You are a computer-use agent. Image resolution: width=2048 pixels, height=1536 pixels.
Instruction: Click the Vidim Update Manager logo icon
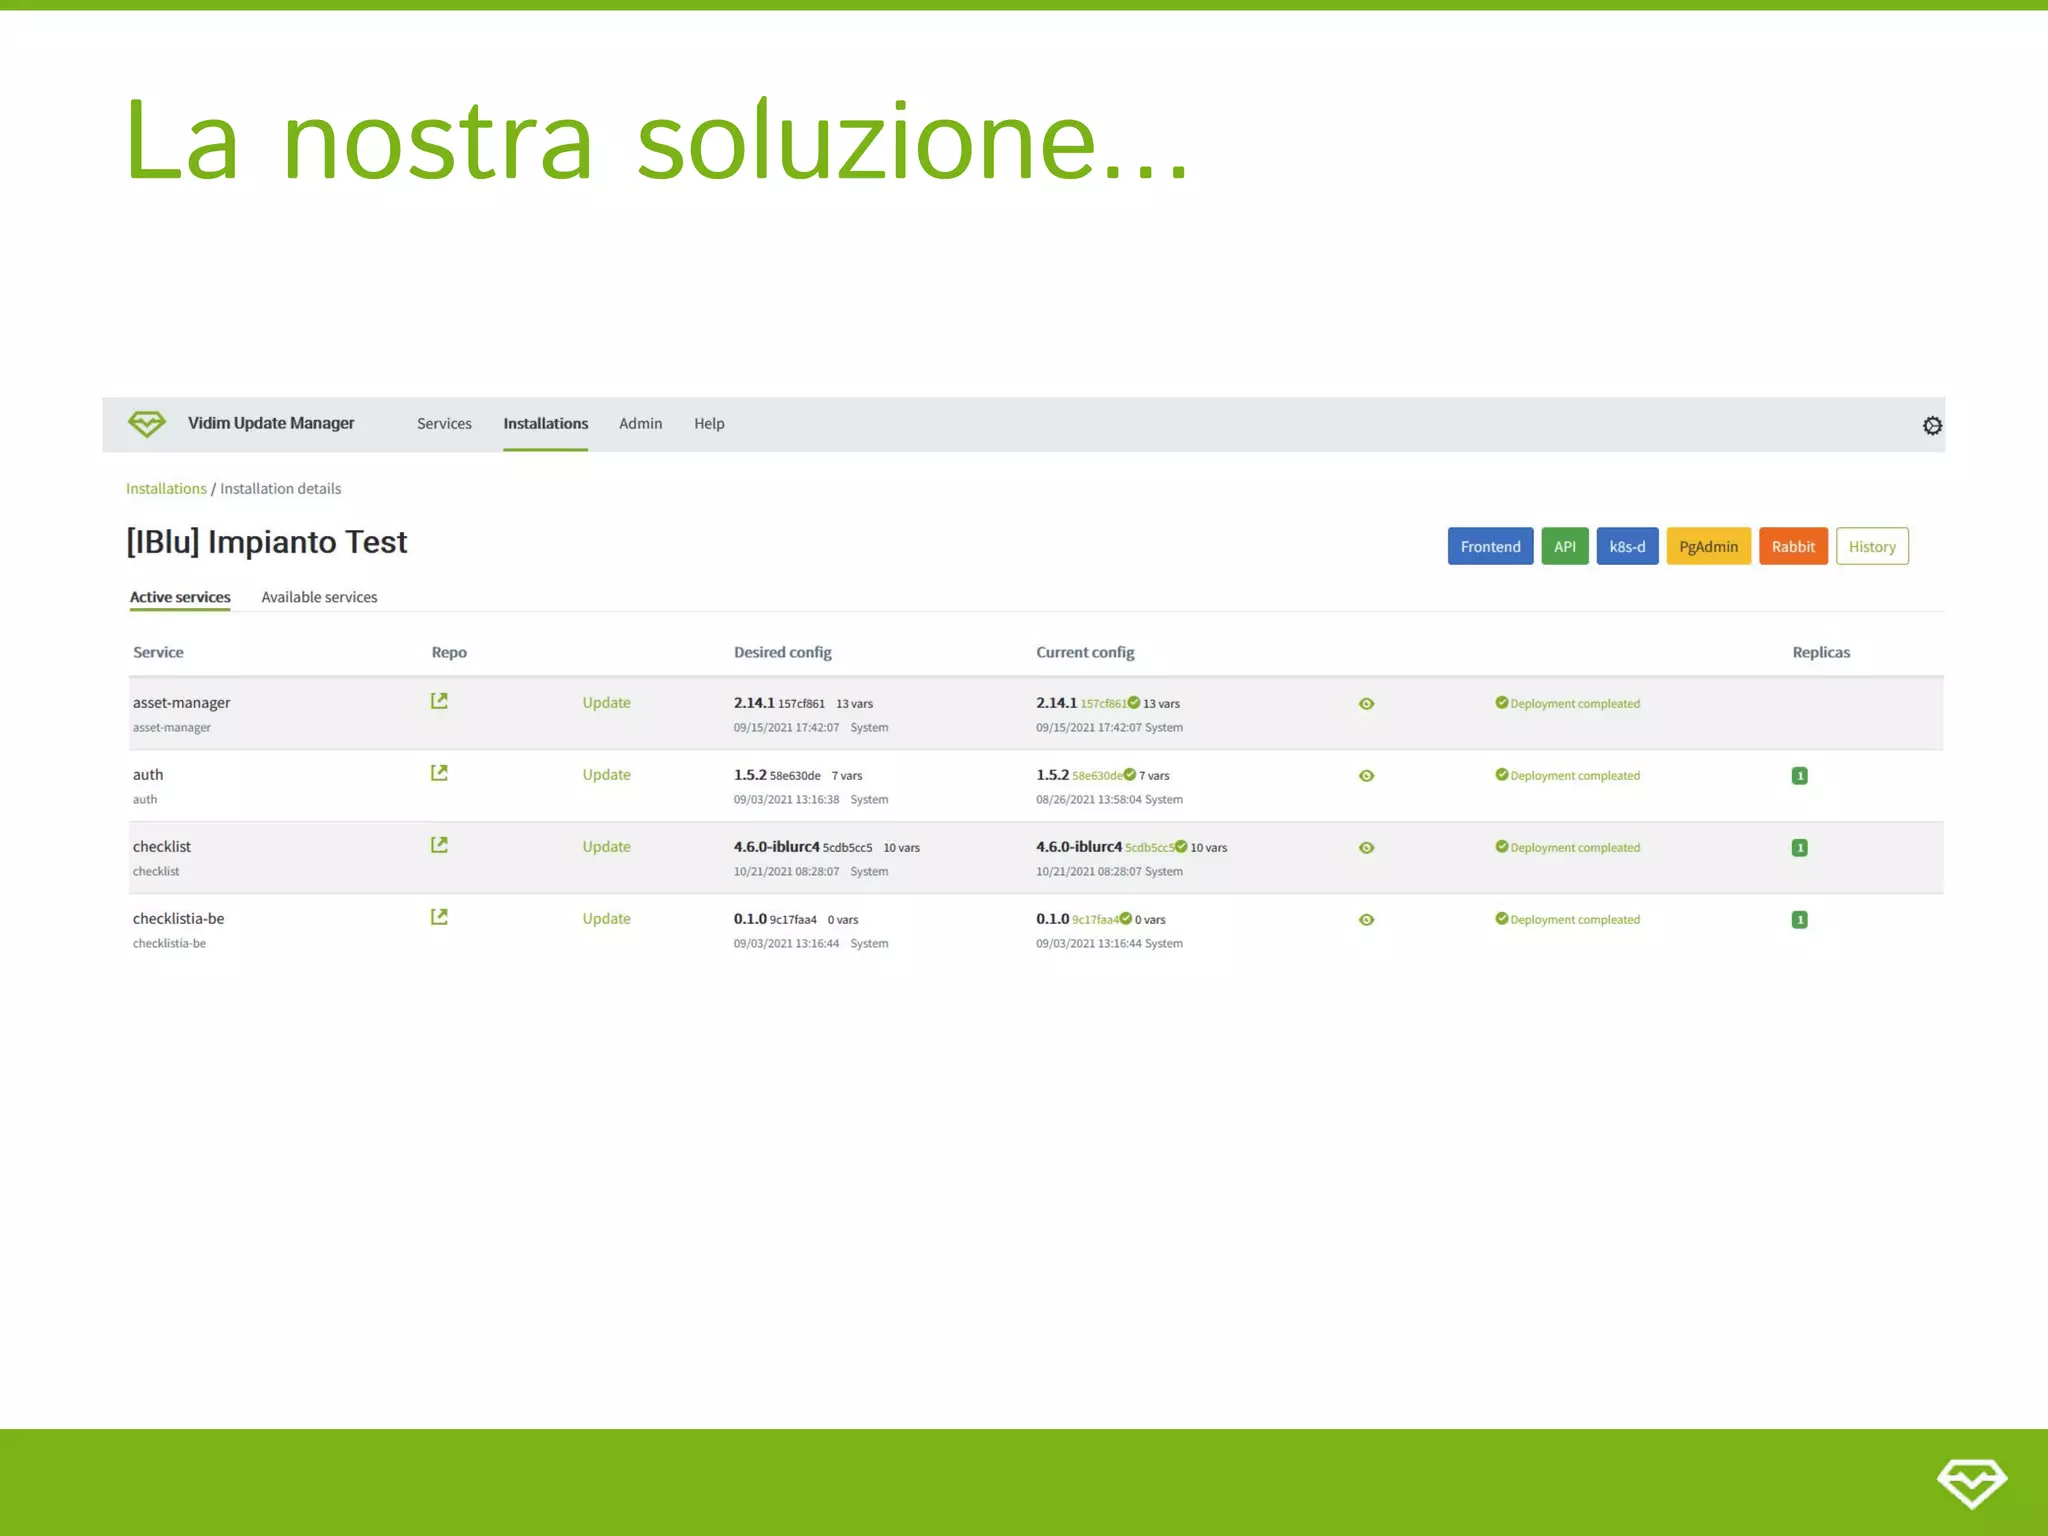(x=147, y=424)
